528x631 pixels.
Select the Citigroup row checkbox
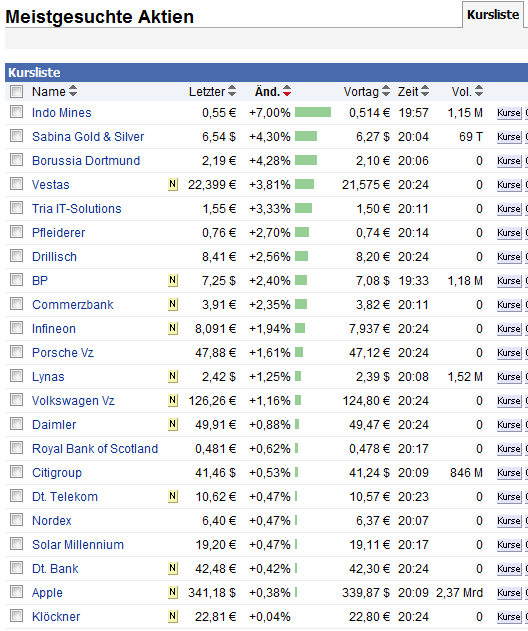click(16, 472)
